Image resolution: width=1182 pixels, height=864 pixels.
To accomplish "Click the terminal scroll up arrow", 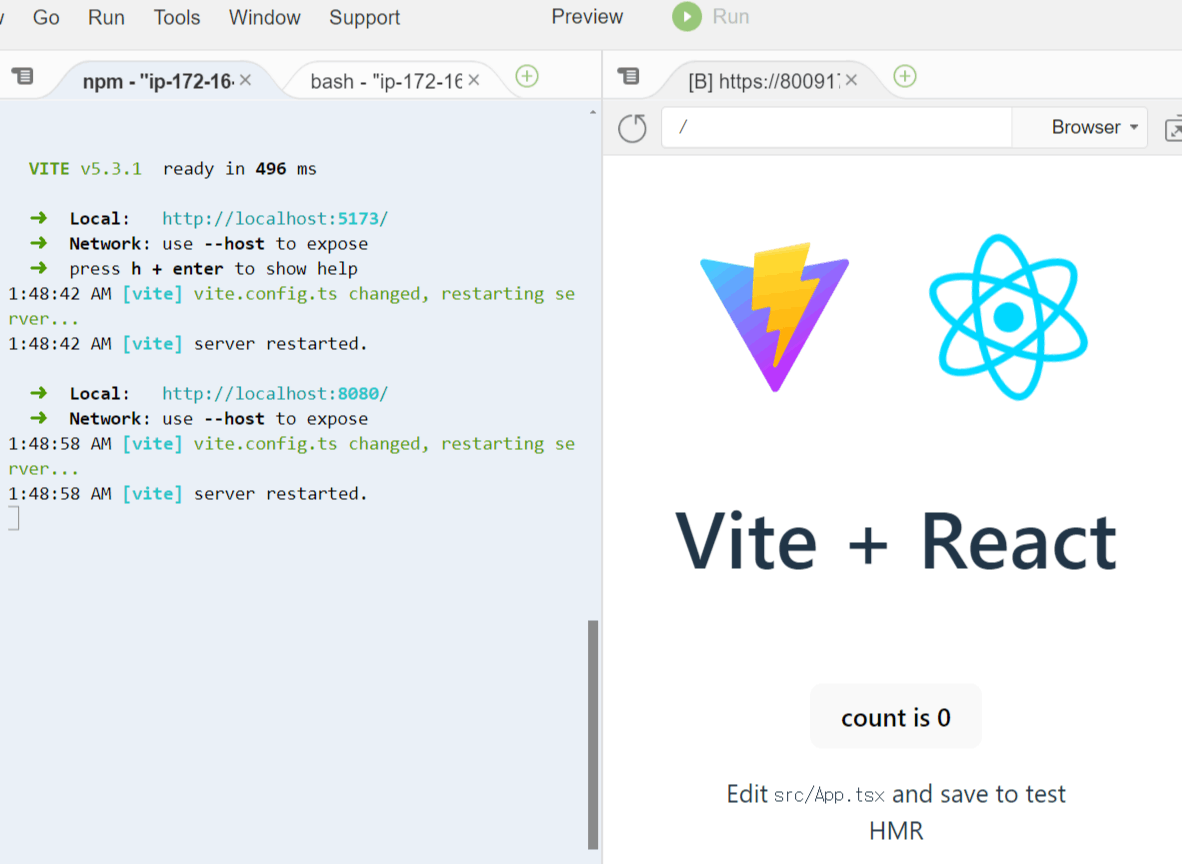I will (x=593, y=112).
